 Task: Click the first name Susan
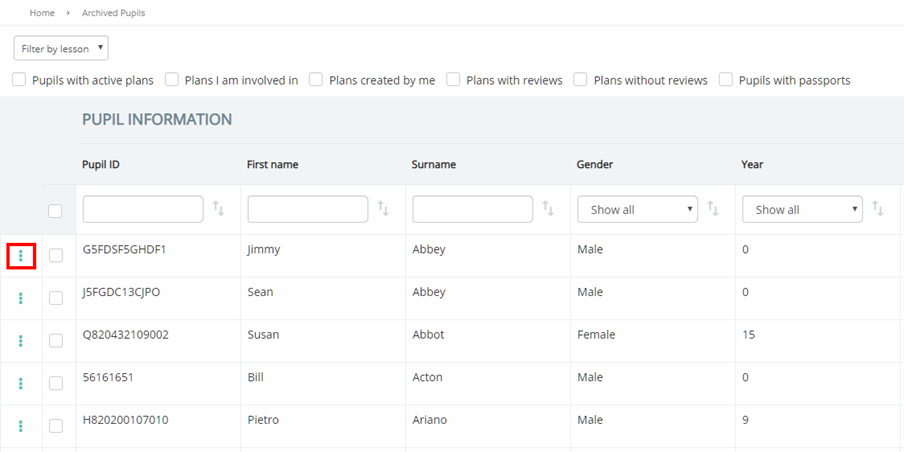(x=263, y=335)
